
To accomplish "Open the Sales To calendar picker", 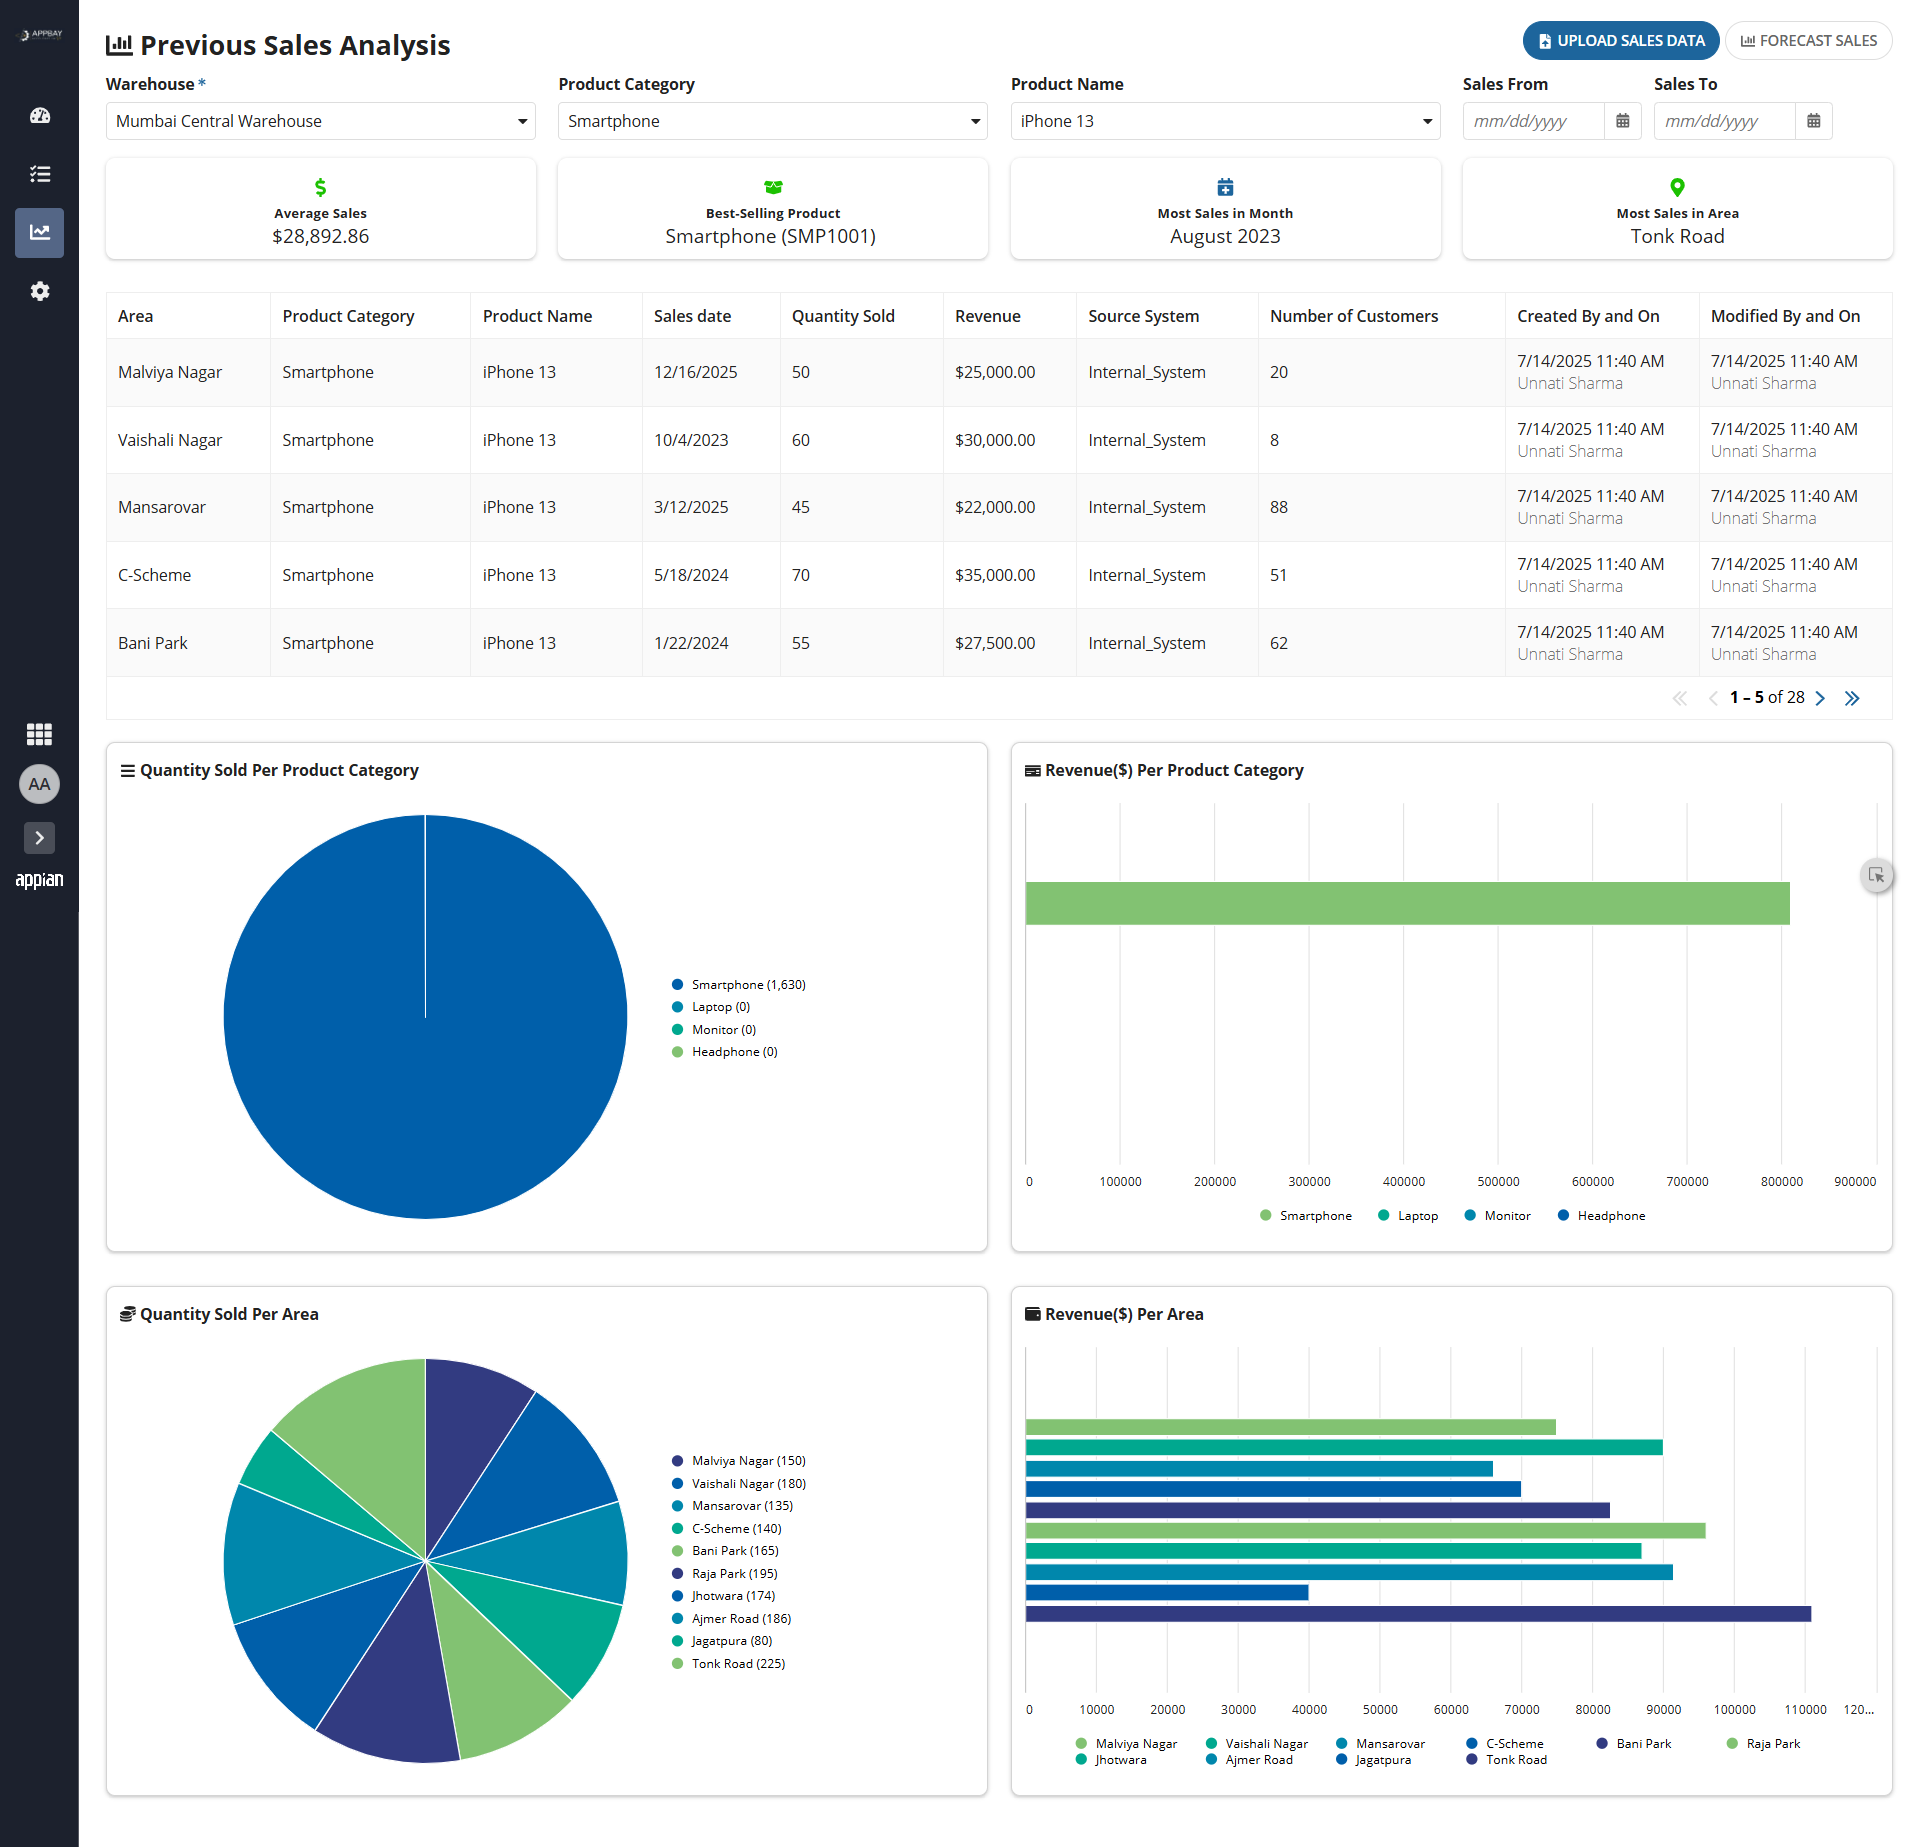I will [x=1814, y=121].
